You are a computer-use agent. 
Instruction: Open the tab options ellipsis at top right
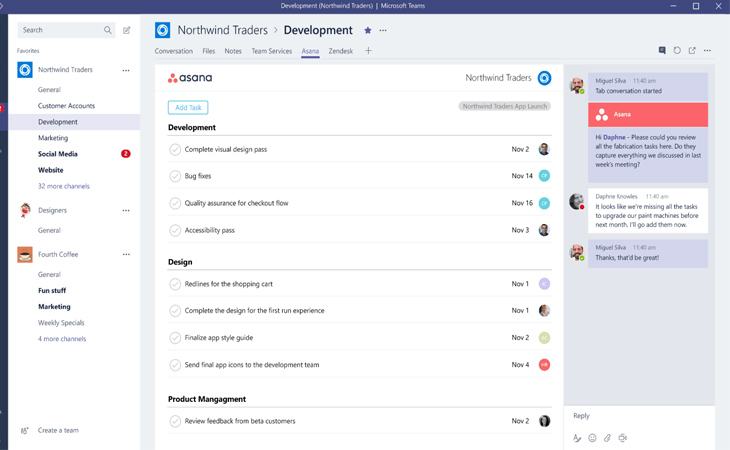pyautogui.click(x=707, y=50)
